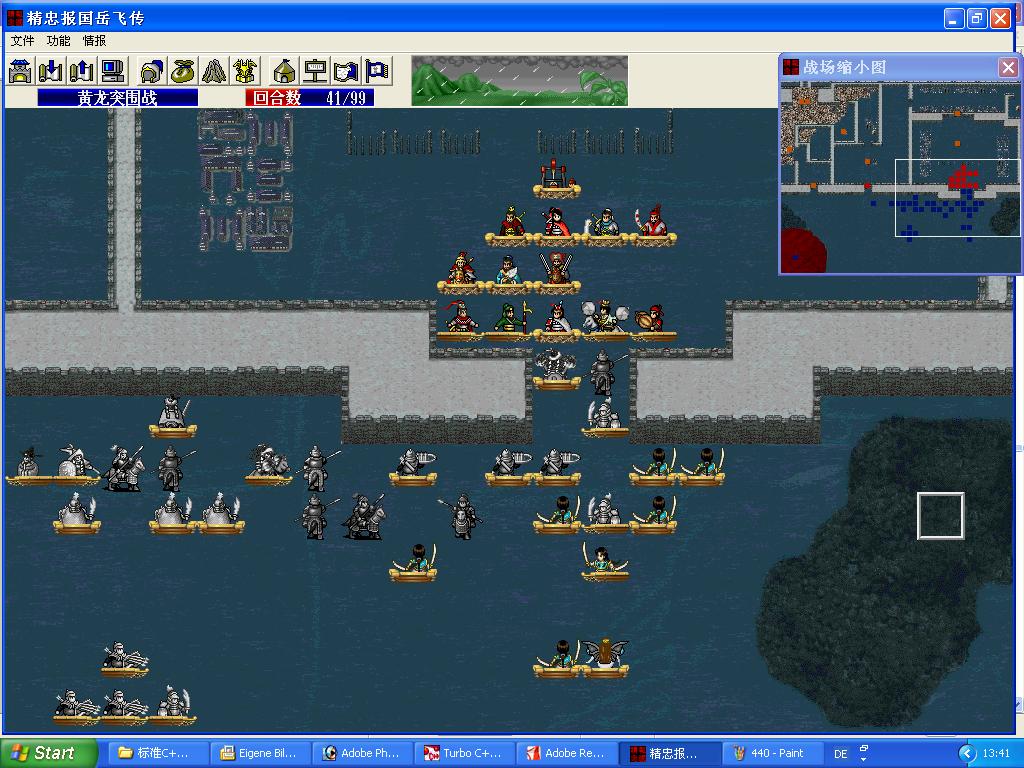Viewport: 1024px width, 768px height.
Task: Switch to the Turbo C+... taskbar window
Action: (464, 753)
